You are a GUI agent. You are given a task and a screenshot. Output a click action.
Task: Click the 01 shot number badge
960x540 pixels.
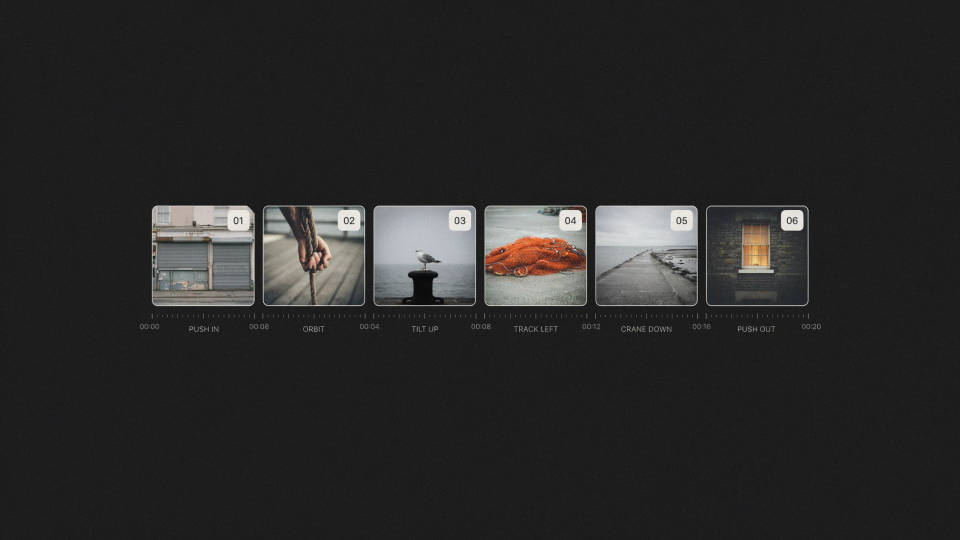point(238,220)
